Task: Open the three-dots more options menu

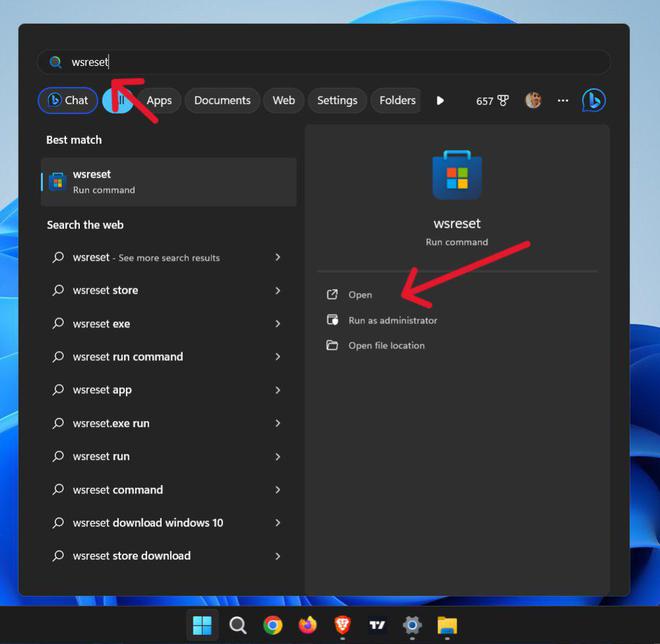Action: (563, 101)
